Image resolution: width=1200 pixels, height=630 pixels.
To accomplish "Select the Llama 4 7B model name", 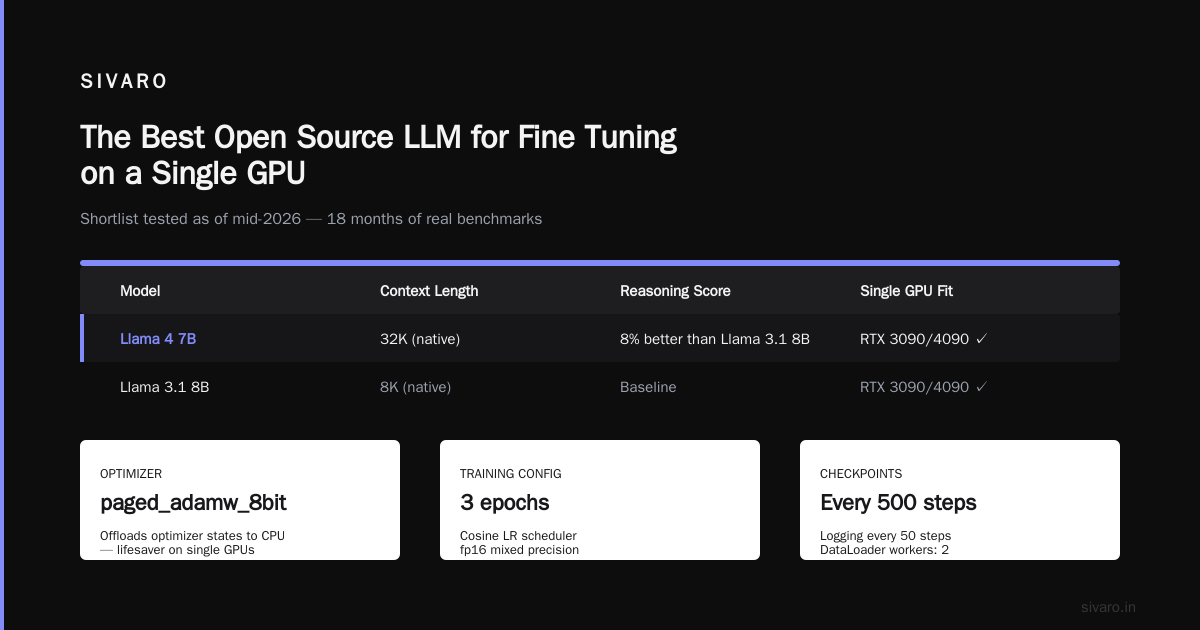I will coord(158,339).
